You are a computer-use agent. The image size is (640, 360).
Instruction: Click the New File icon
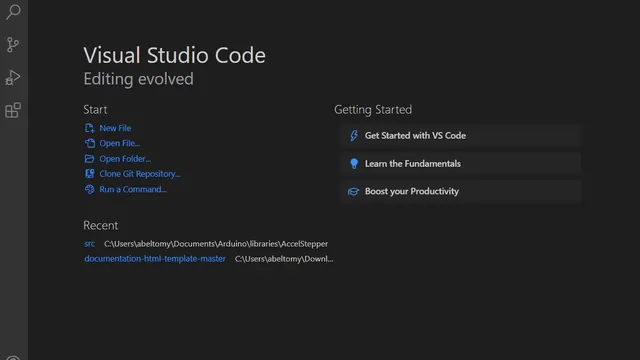(x=89, y=128)
